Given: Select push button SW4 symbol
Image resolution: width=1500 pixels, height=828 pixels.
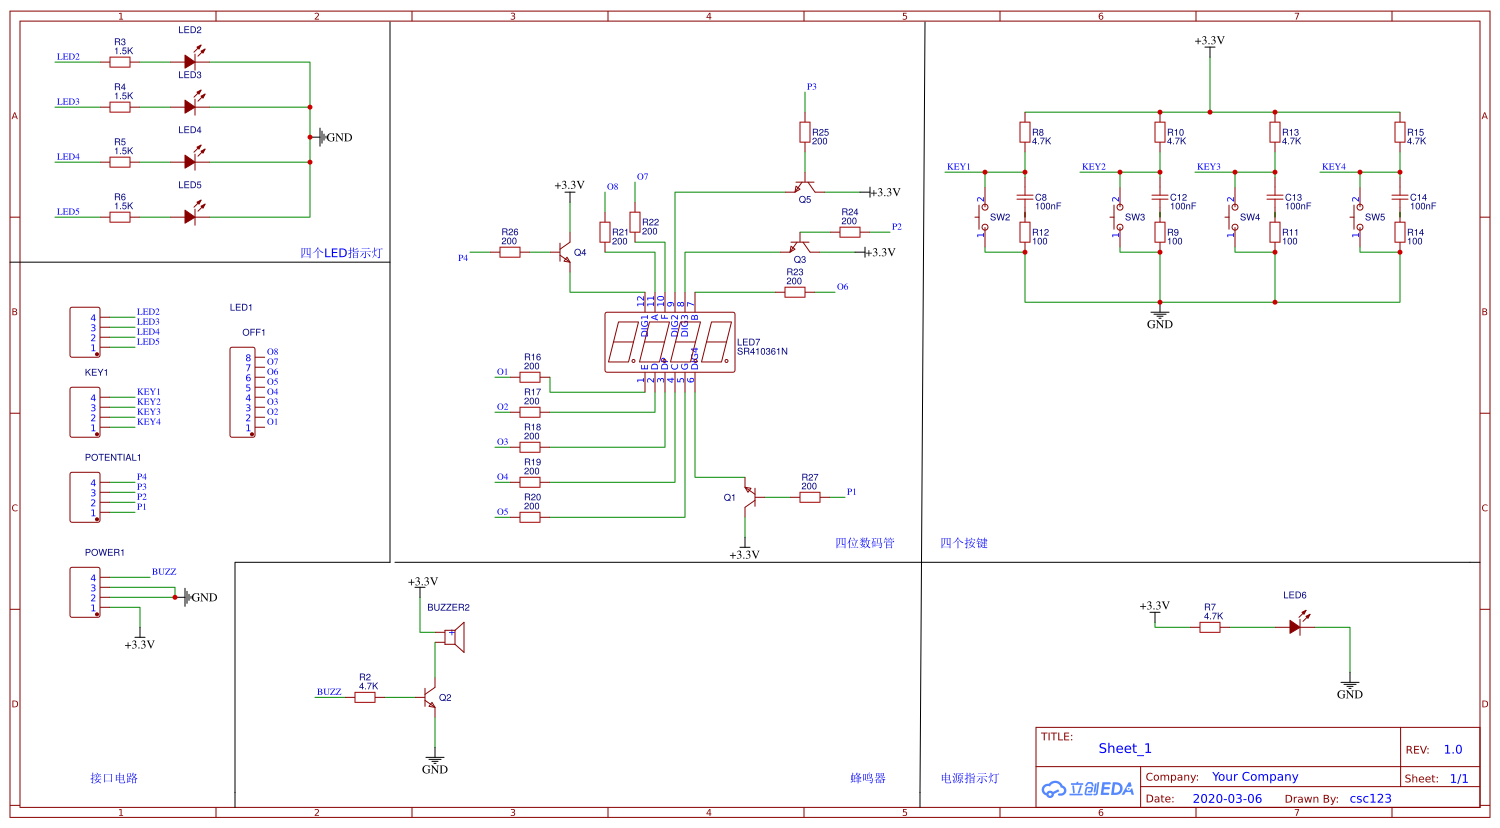Looking at the screenshot, I should (x=1232, y=217).
